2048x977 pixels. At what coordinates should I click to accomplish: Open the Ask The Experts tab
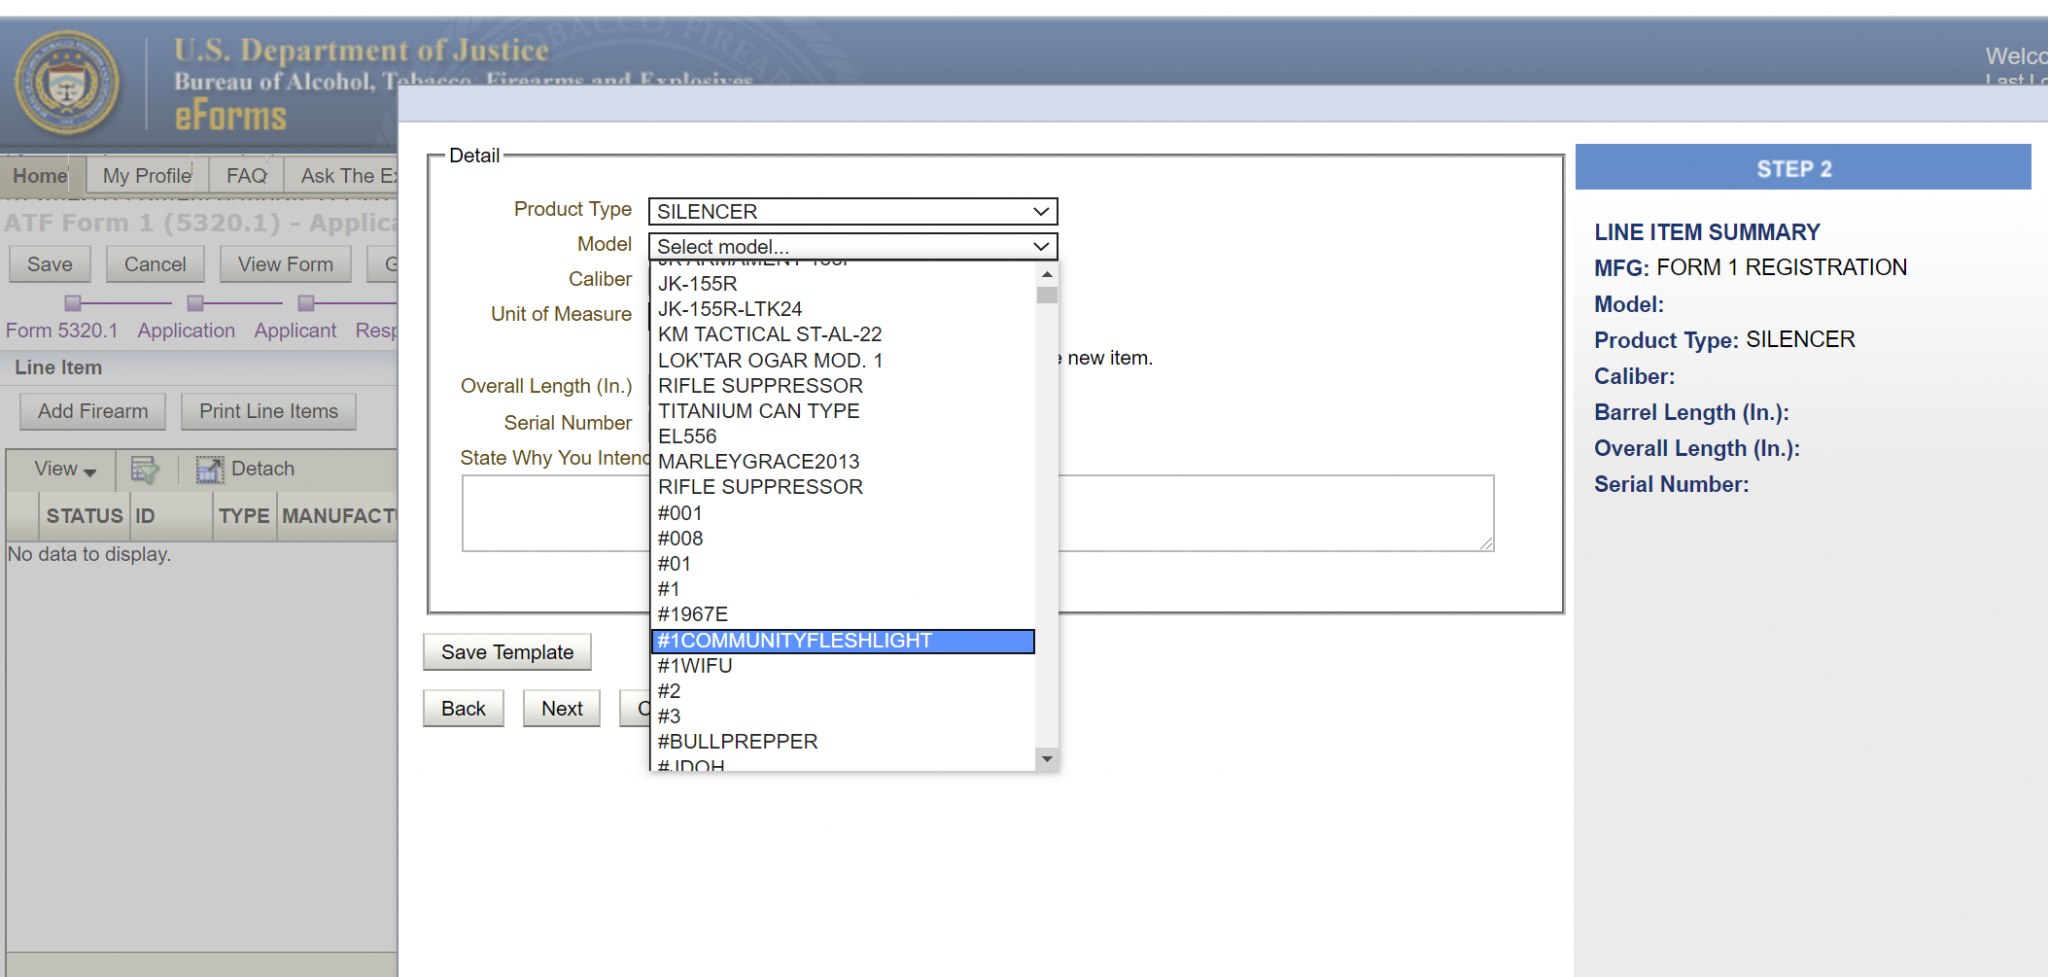coord(343,176)
